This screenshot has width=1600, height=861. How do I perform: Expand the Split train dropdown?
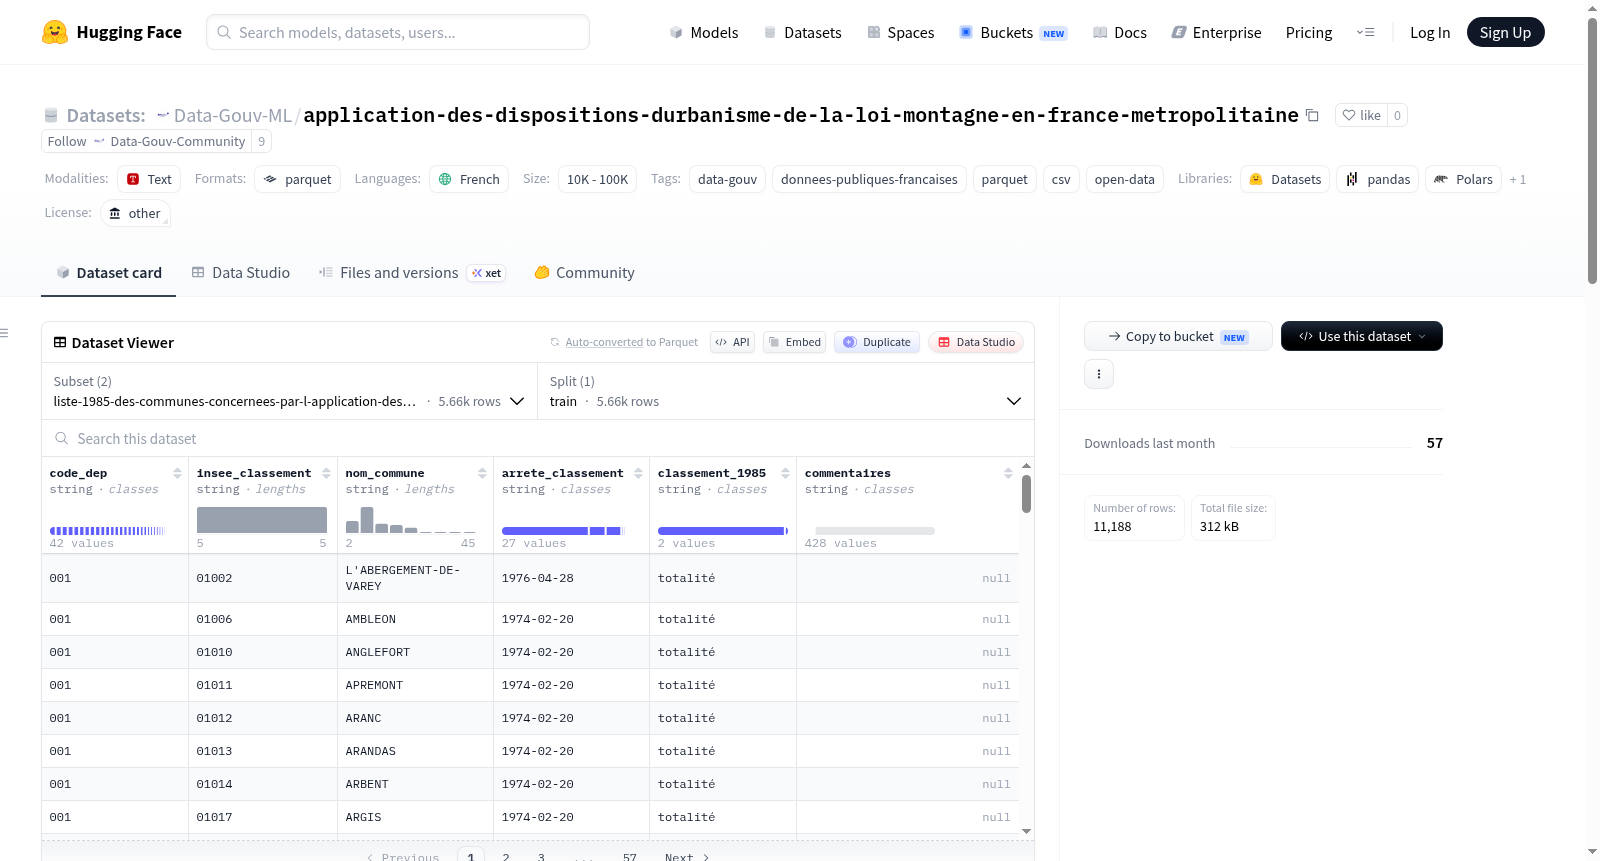coord(785,391)
